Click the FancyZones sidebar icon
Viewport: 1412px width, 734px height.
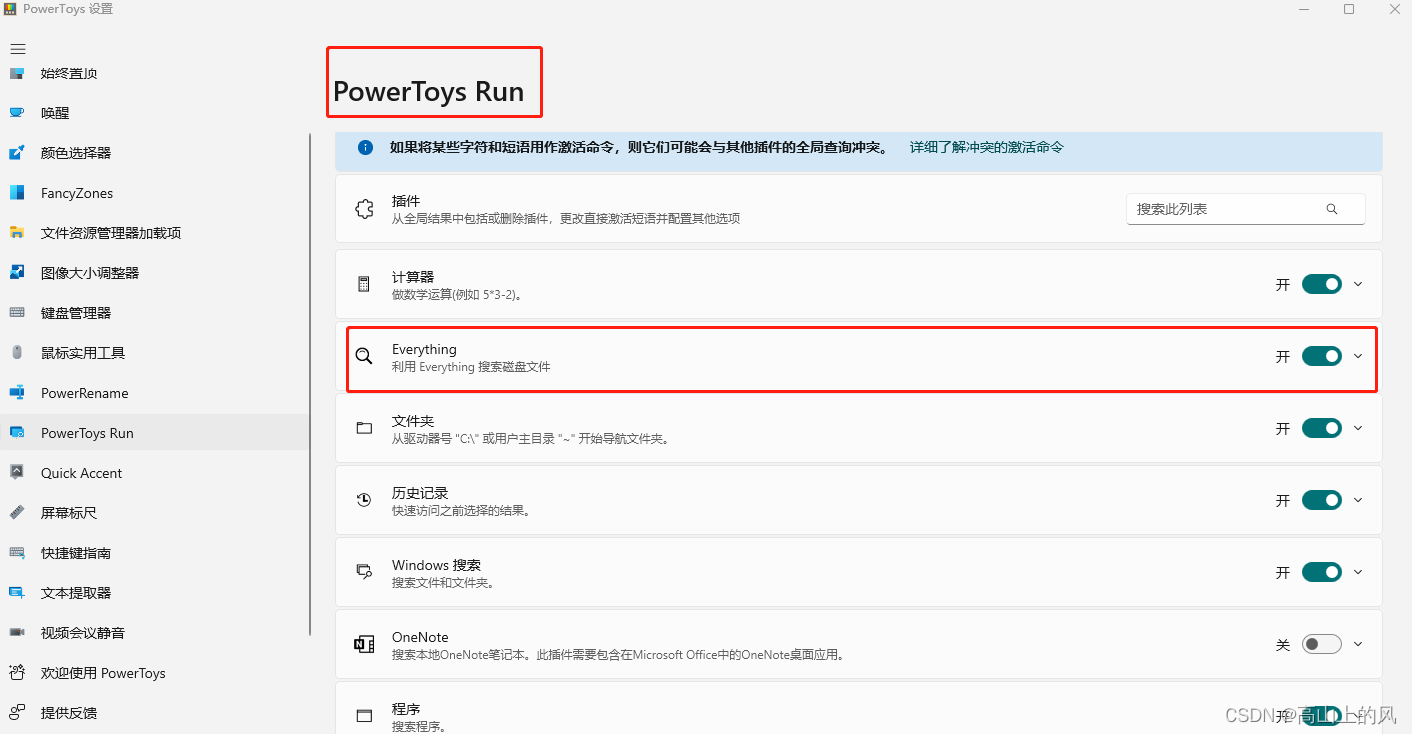pos(17,193)
